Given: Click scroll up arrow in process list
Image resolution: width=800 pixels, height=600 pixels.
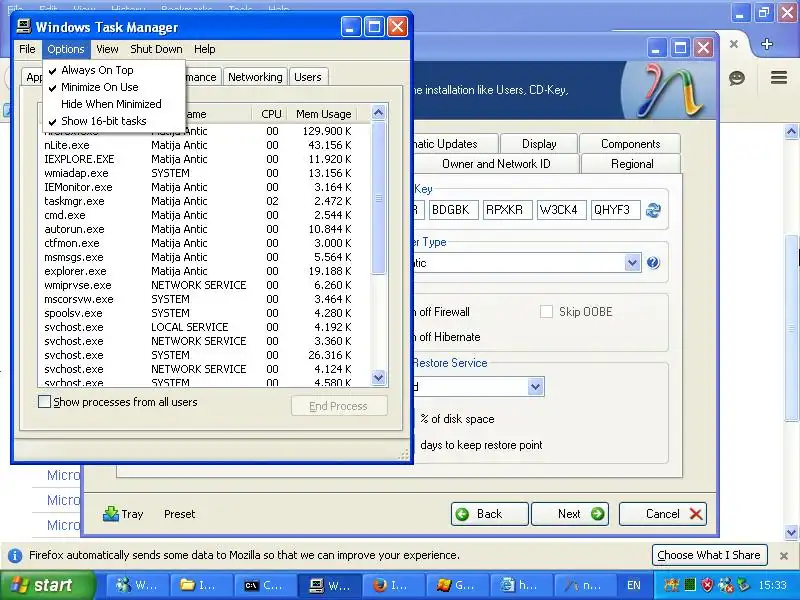Looking at the screenshot, I should pos(378,113).
